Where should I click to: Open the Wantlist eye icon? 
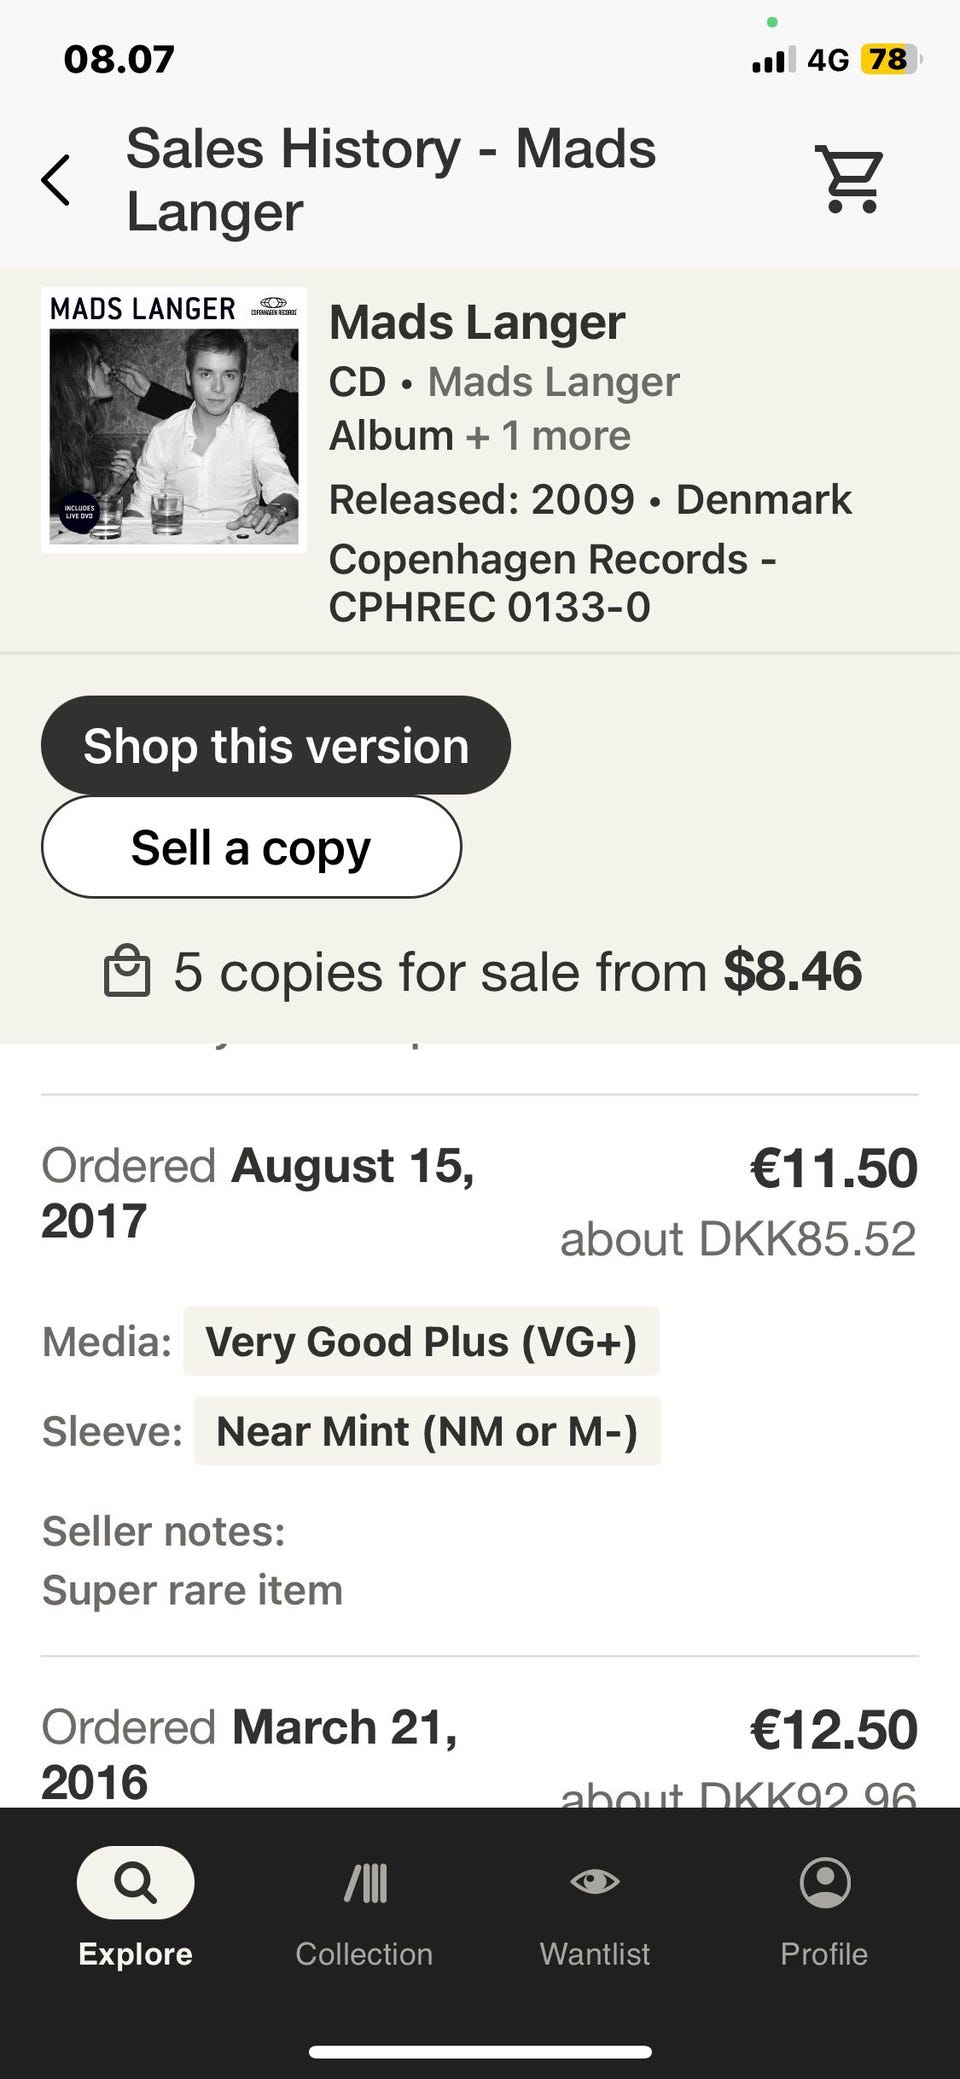[x=595, y=1883]
